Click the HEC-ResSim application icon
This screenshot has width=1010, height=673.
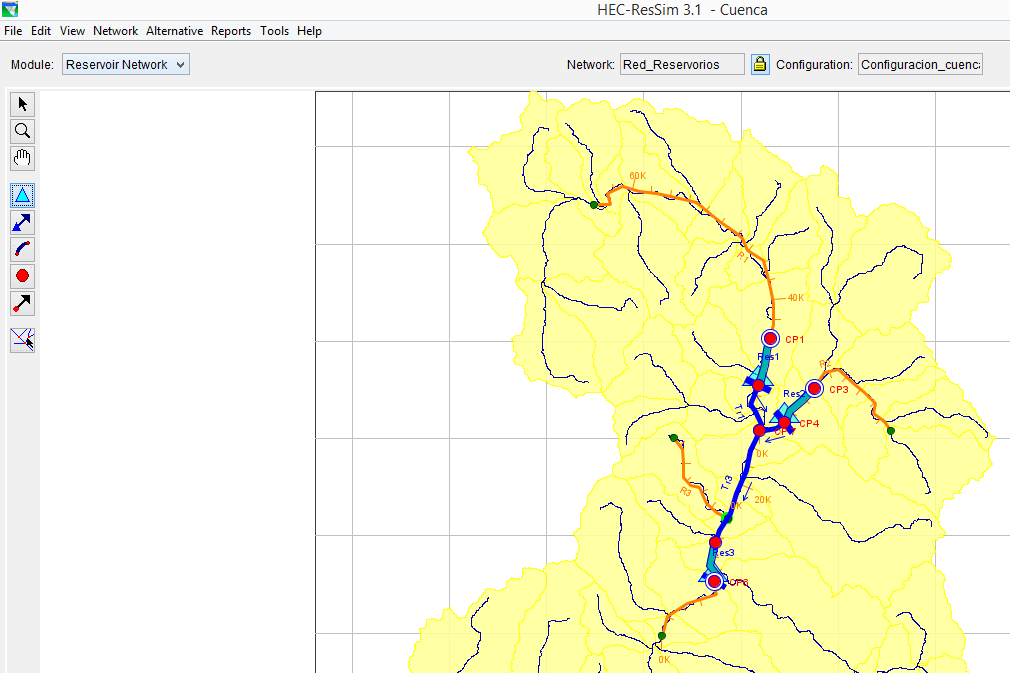tap(10, 9)
